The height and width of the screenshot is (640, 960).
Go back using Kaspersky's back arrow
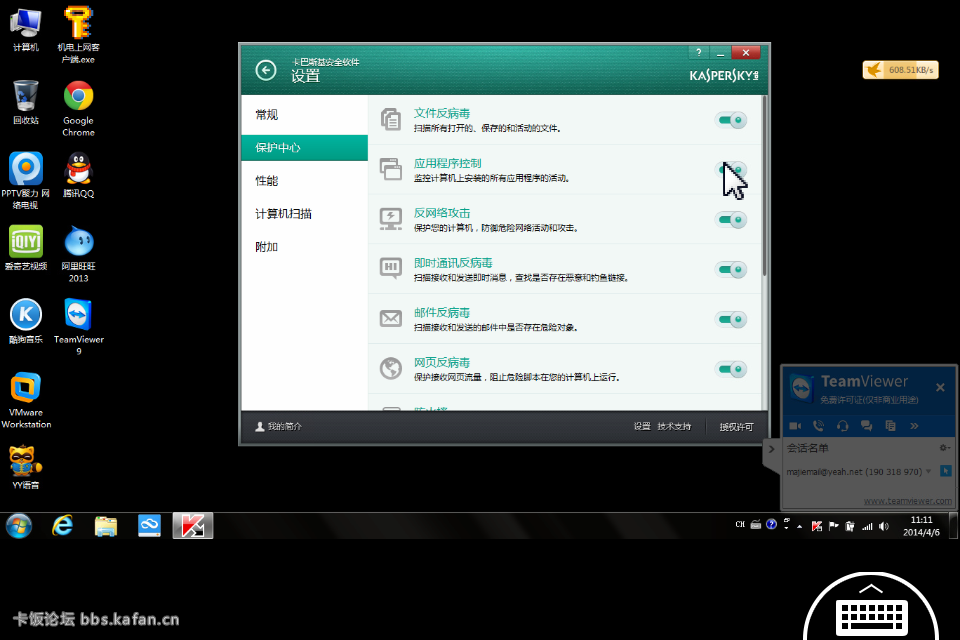pos(266,70)
